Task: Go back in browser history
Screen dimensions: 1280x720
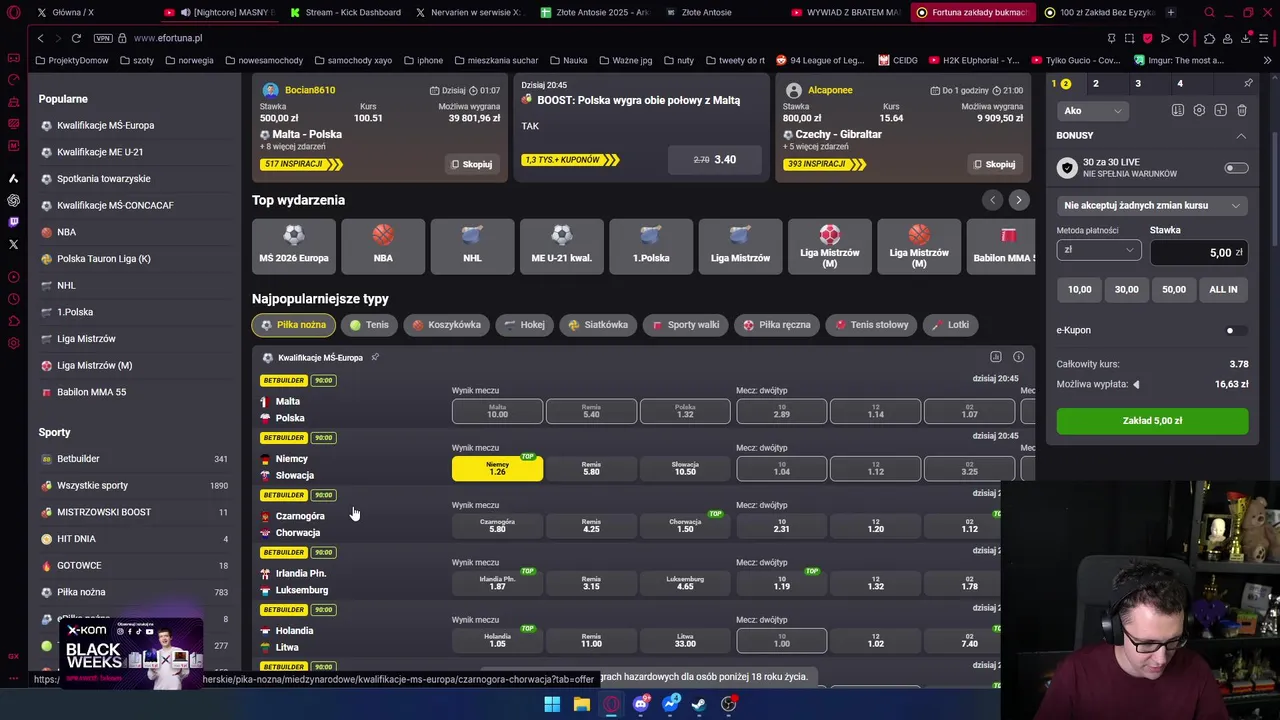Action: tap(40, 38)
